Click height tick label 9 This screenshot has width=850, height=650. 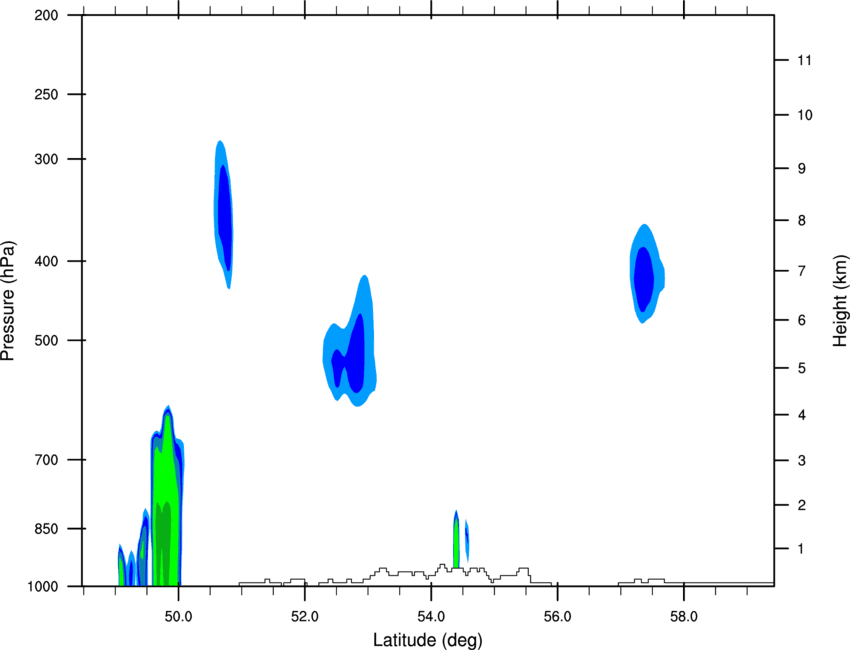tap(802, 169)
